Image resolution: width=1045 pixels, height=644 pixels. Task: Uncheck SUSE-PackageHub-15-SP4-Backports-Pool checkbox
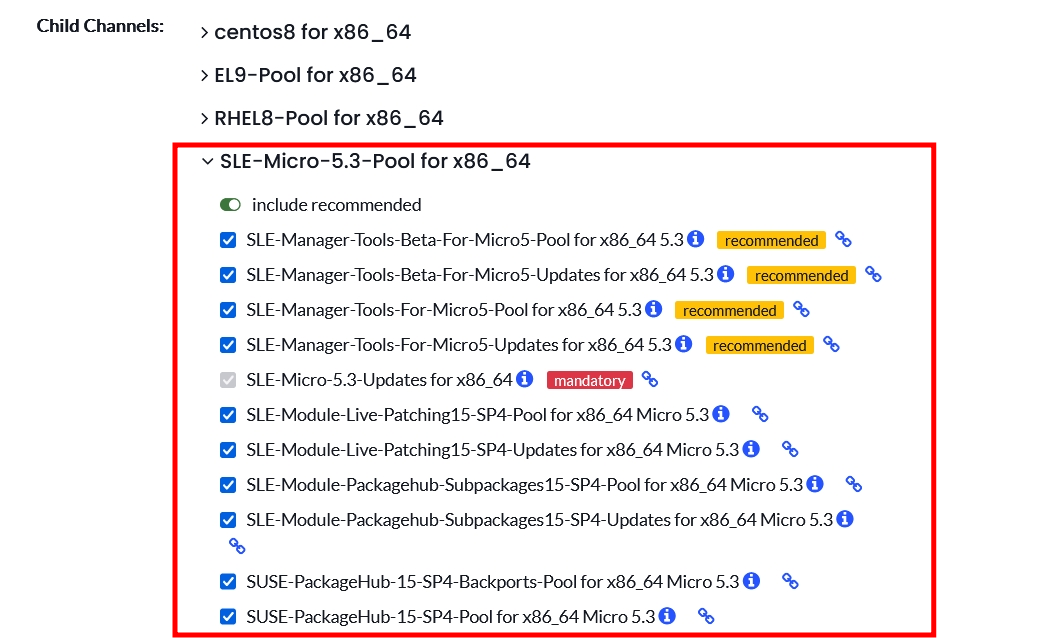(228, 581)
